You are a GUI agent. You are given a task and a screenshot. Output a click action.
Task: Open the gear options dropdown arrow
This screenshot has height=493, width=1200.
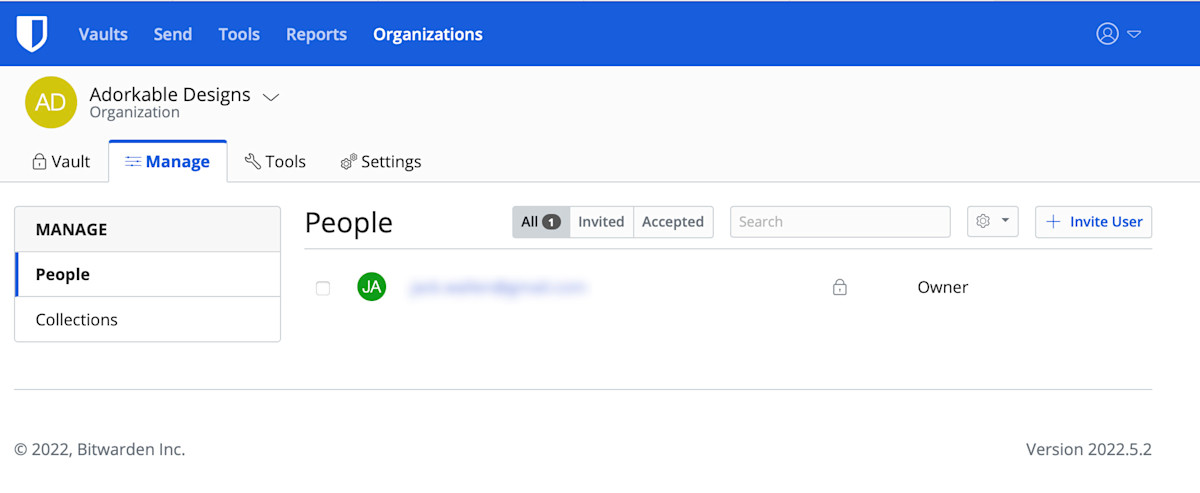[x=1005, y=222]
